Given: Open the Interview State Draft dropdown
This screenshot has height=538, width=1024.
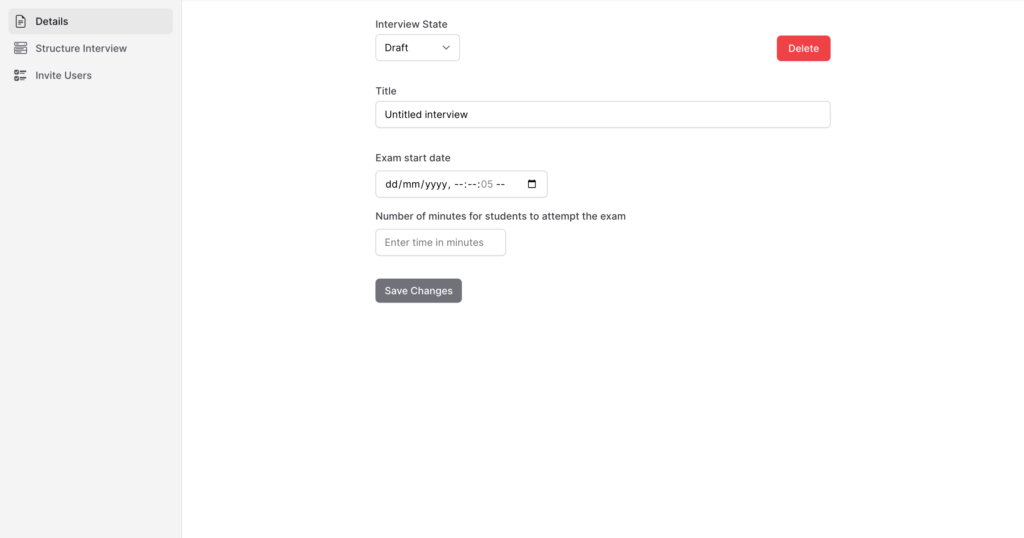Looking at the screenshot, I should point(417,48).
